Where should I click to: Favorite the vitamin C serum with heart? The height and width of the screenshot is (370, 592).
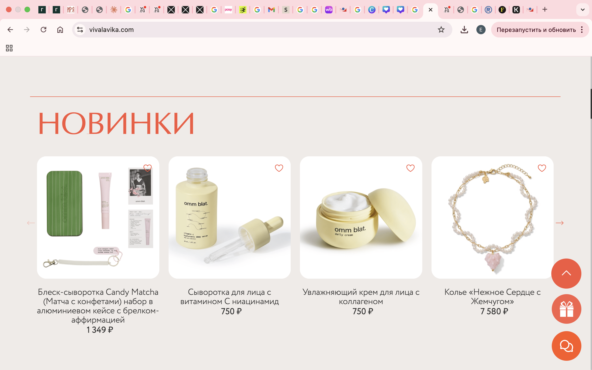tap(279, 168)
